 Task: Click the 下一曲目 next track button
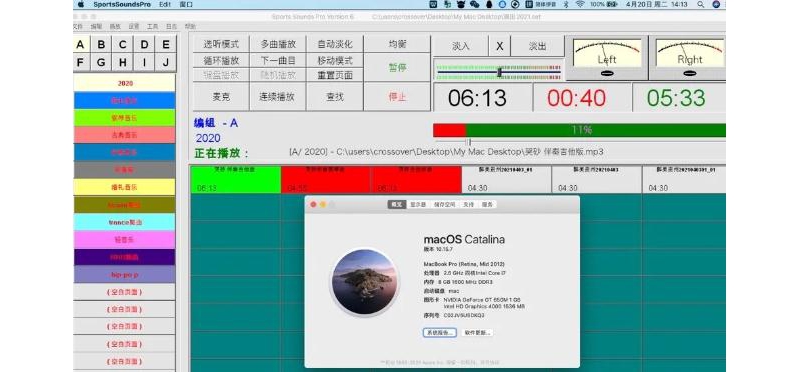pos(278,60)
